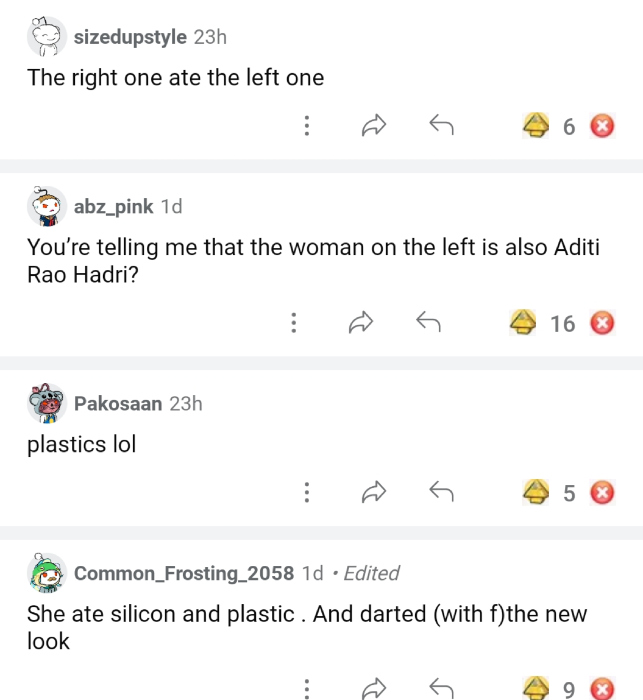View abz_pink's avatar

click(x=46, y=207)
